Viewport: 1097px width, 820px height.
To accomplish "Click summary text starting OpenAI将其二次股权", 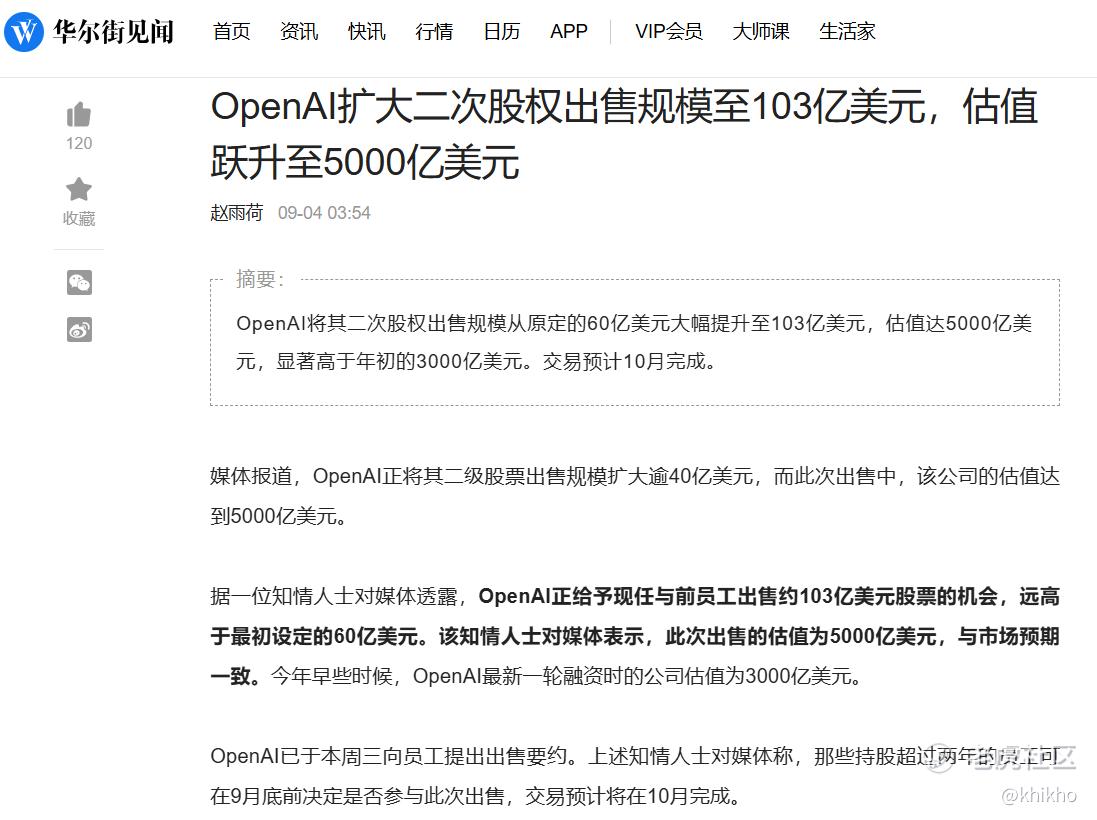I will pos(634,342).
